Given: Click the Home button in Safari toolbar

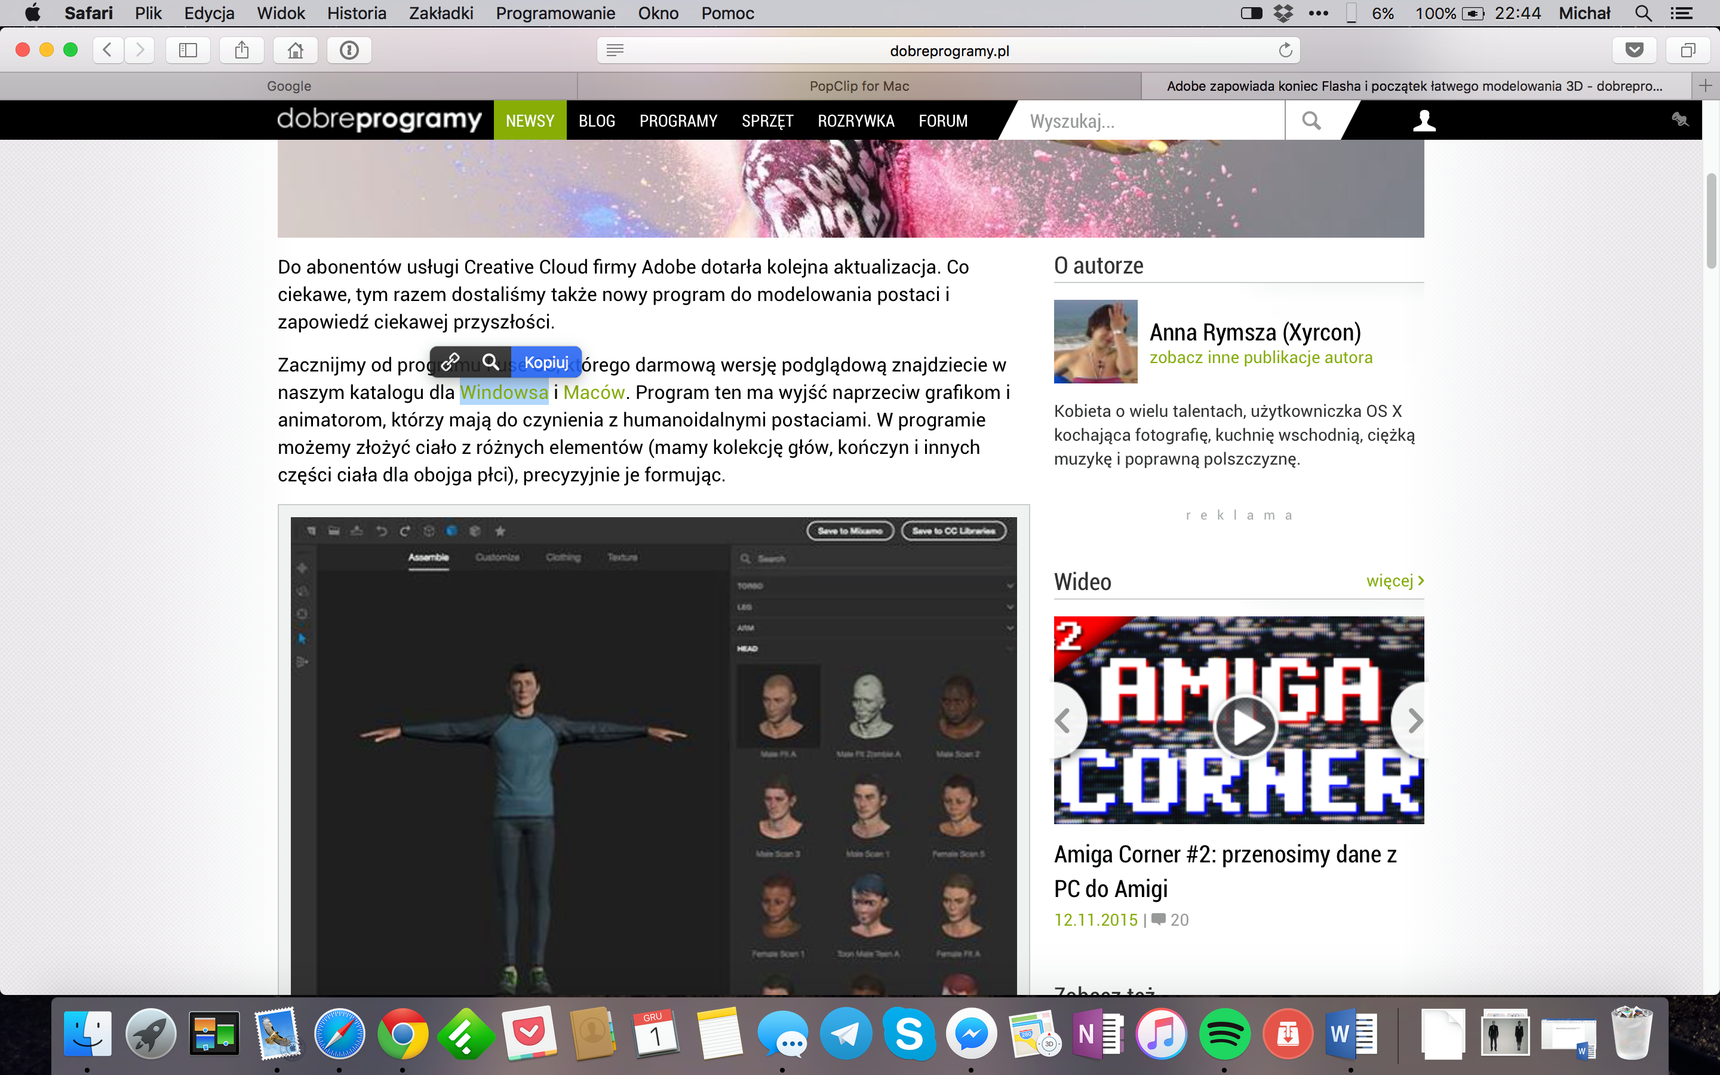Looking at the screenshot, I should 295,50.
